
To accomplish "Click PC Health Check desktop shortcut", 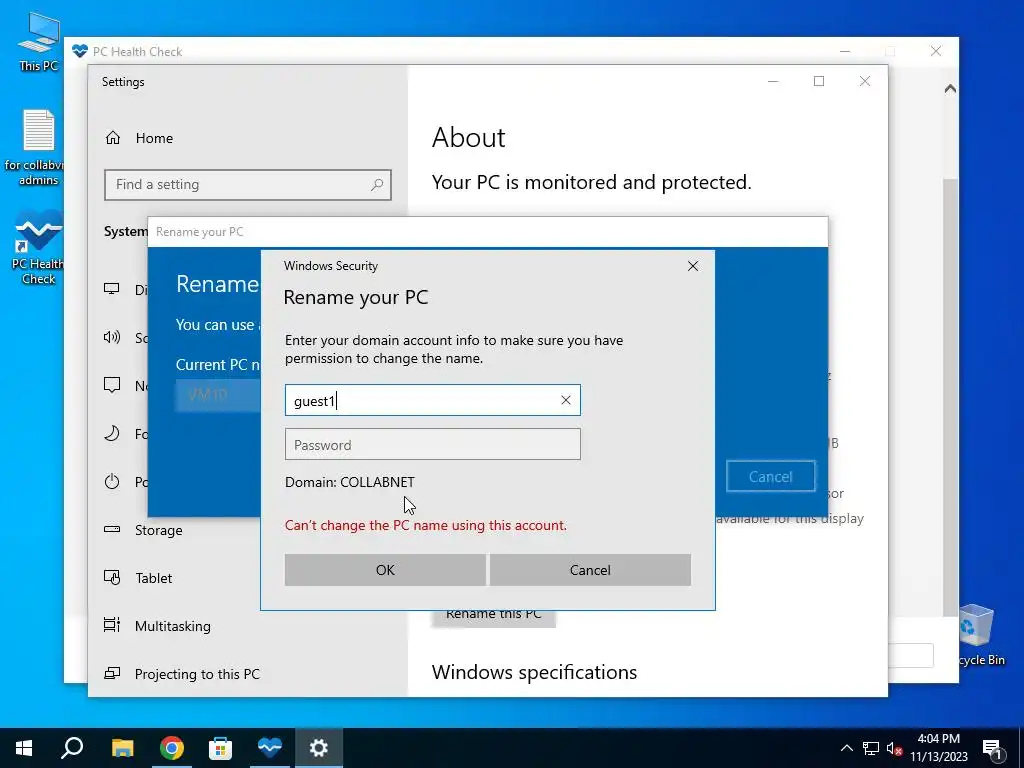I will click(38, 248).
